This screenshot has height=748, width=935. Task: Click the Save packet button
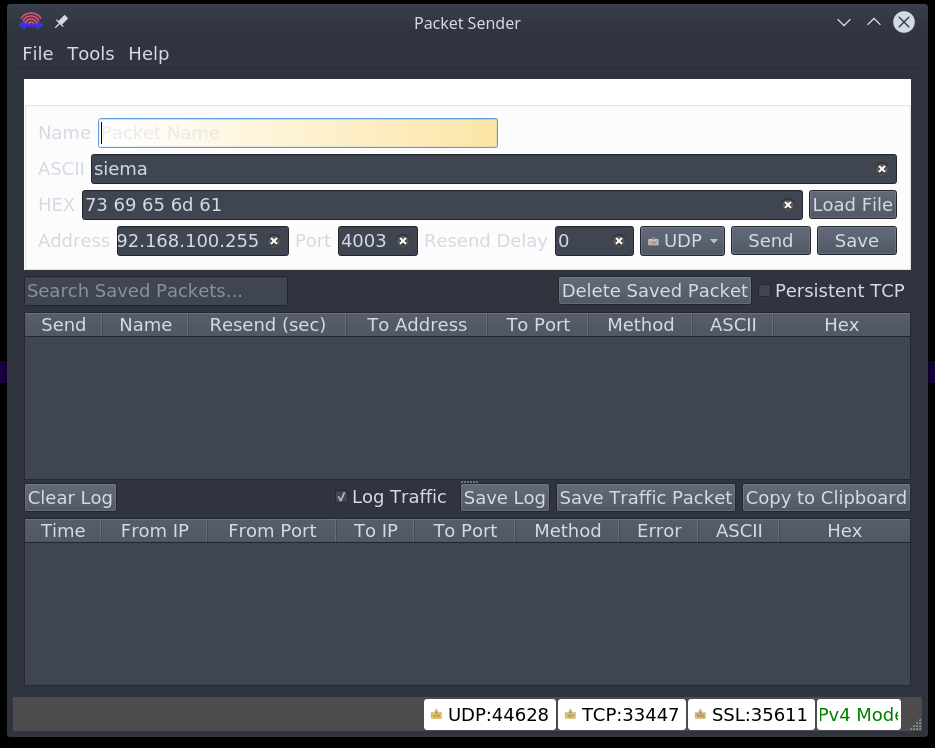[x=856, y=241]
